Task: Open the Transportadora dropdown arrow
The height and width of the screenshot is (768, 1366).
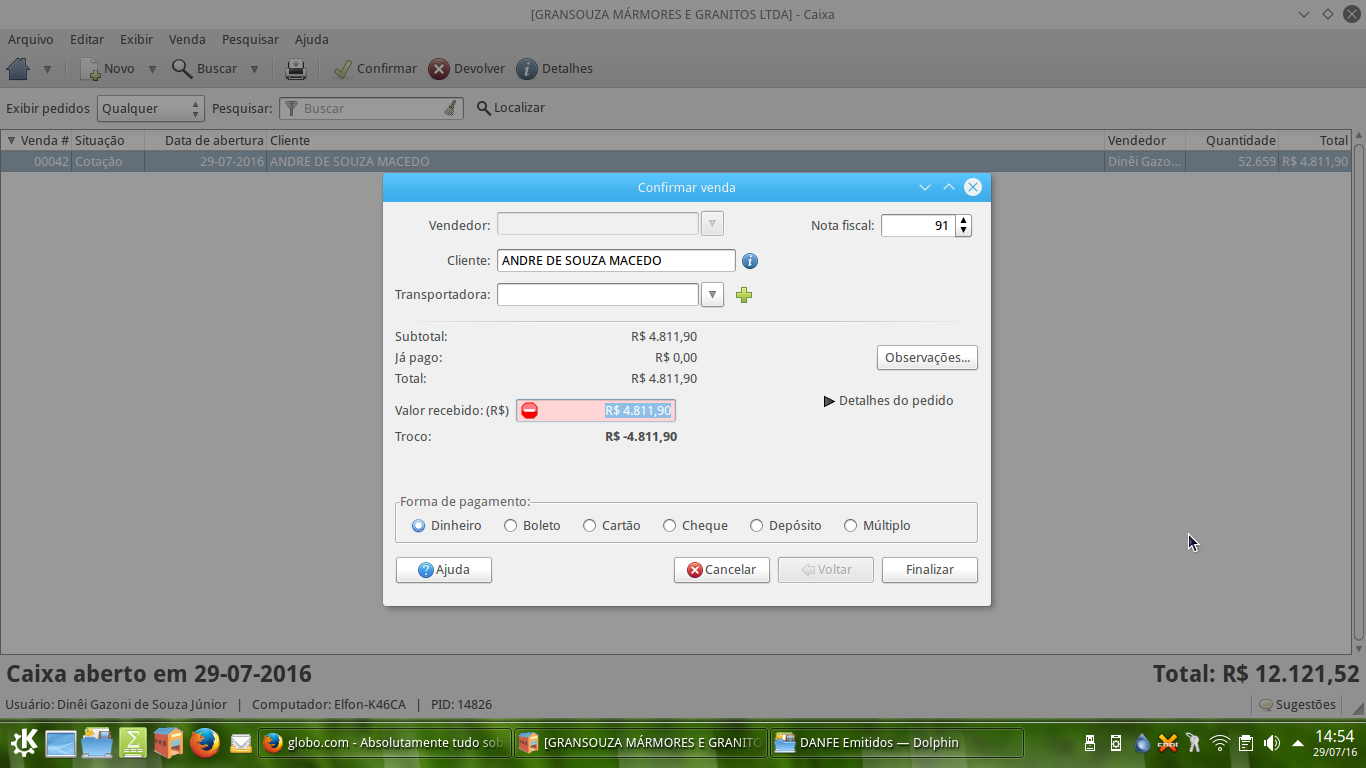Action: click(x=712, y=295)
